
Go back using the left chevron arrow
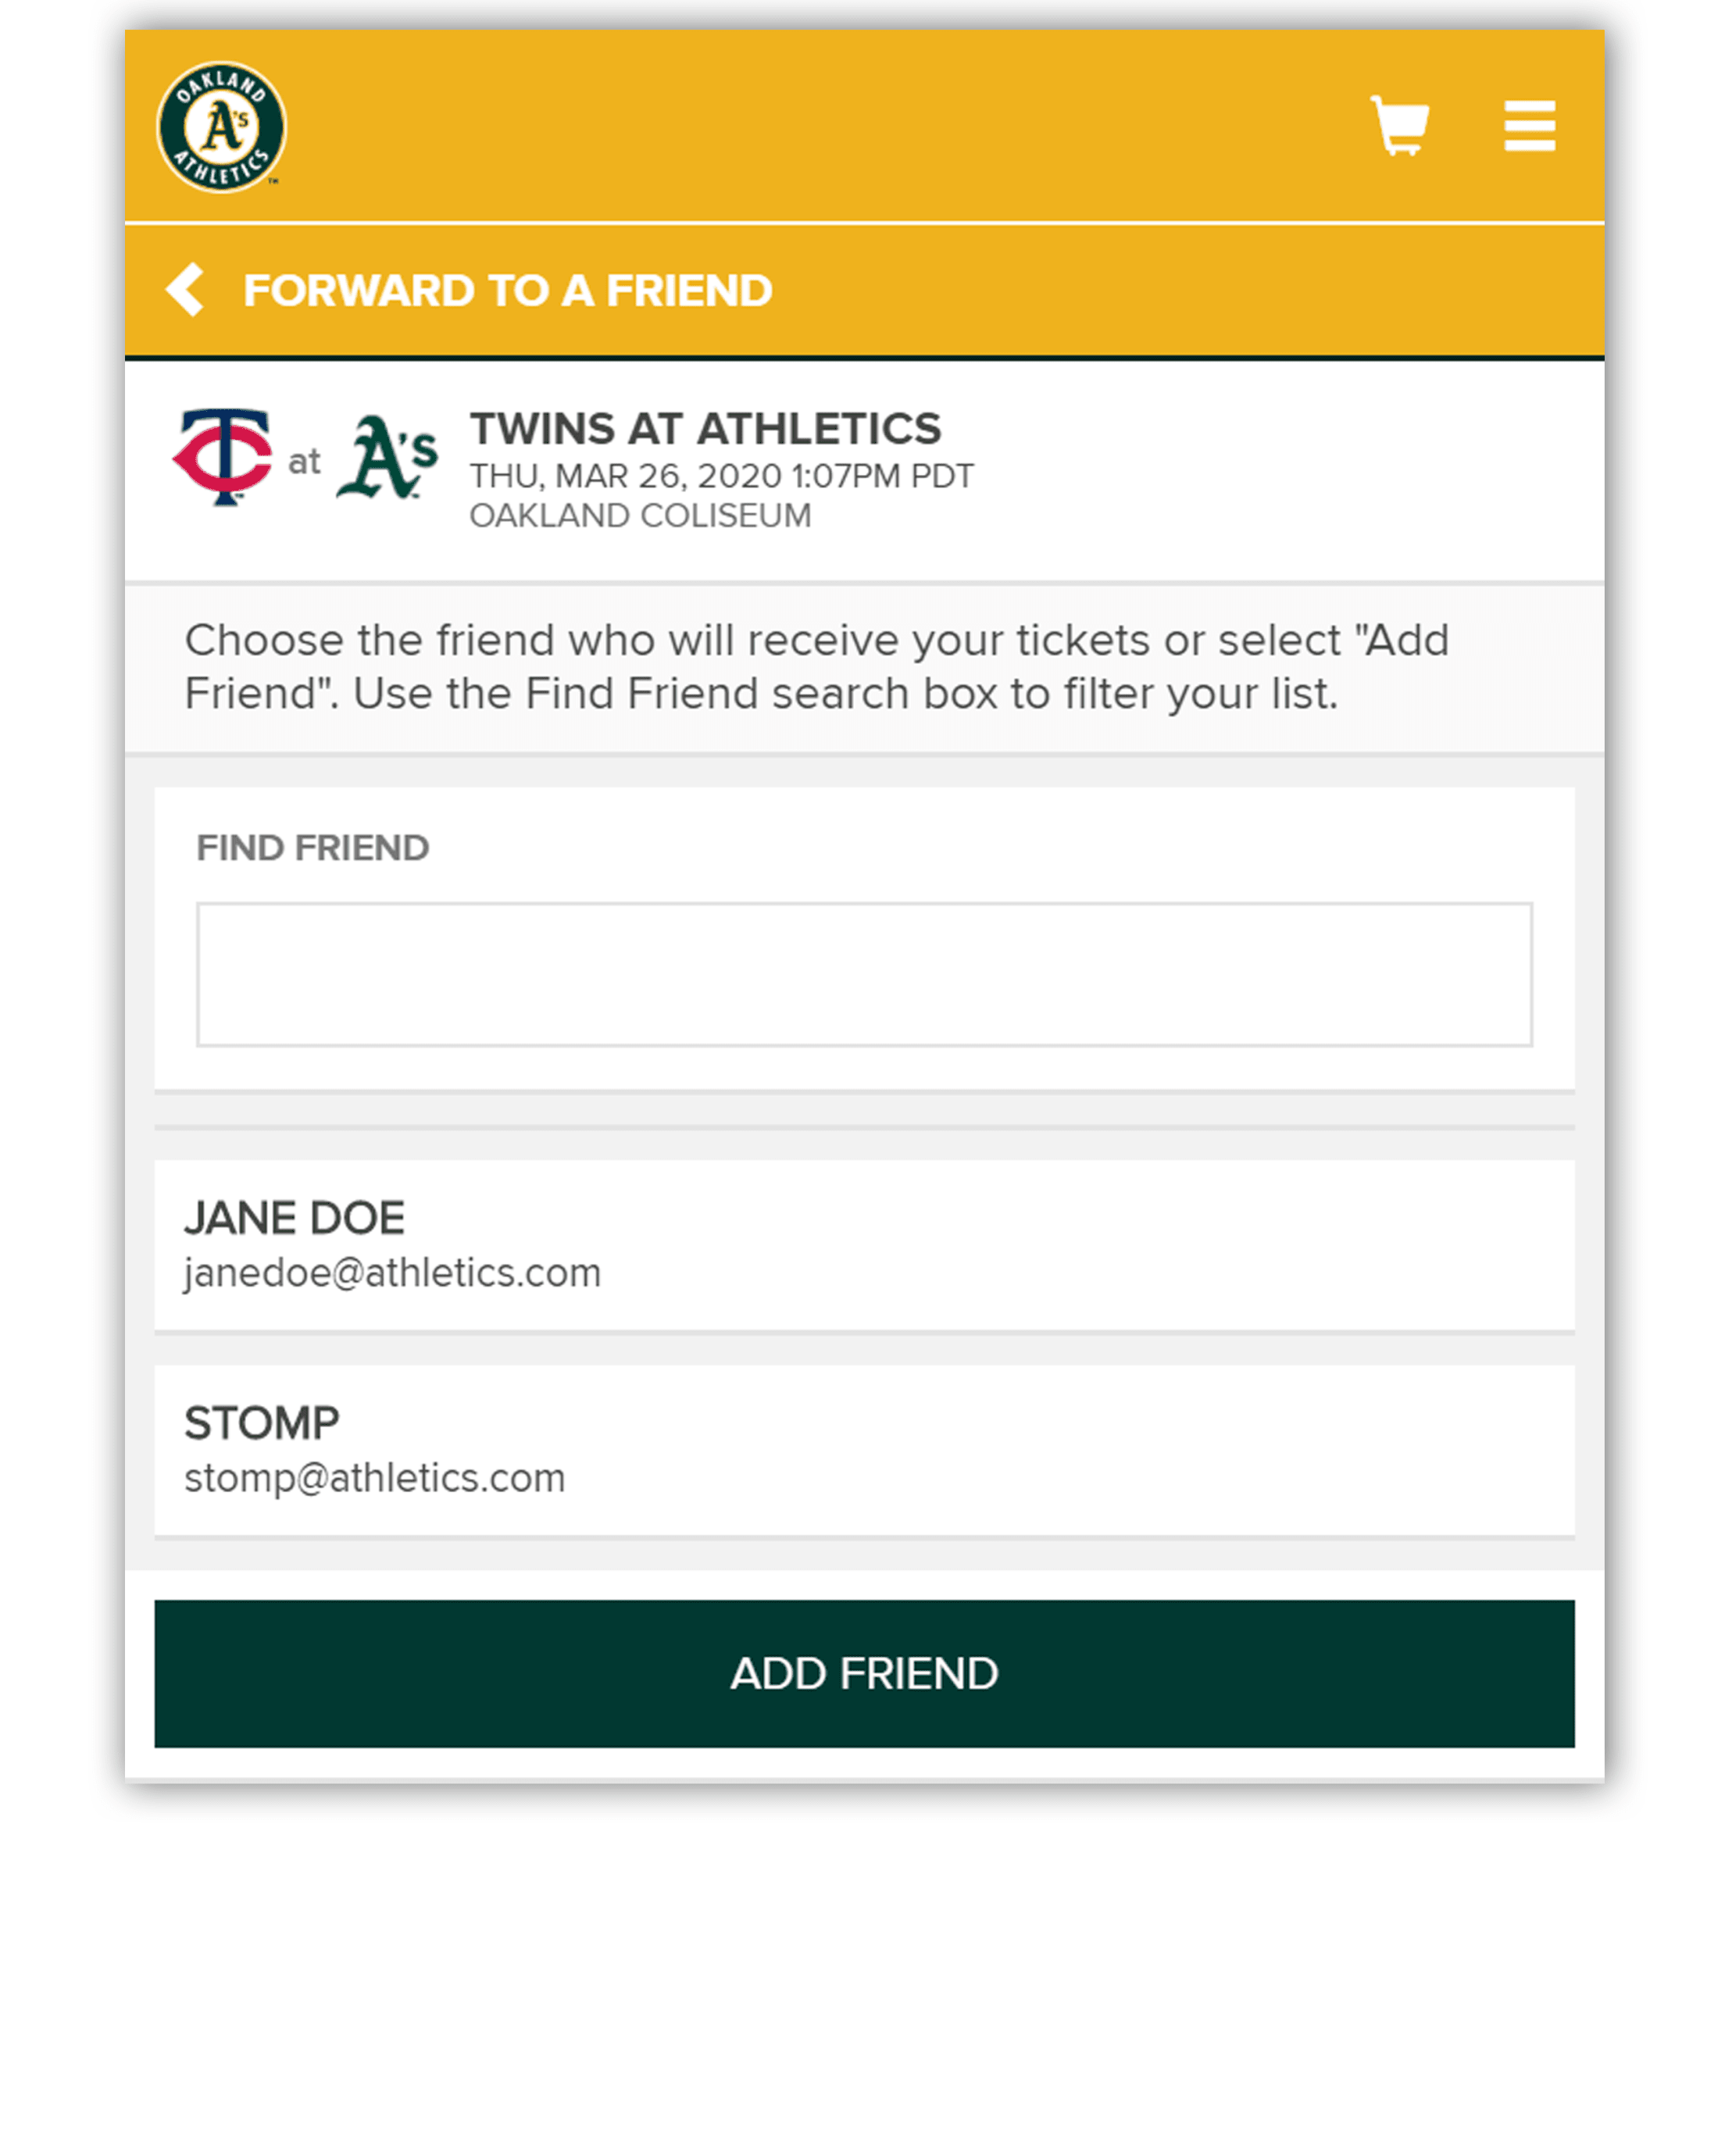(186, 290)
